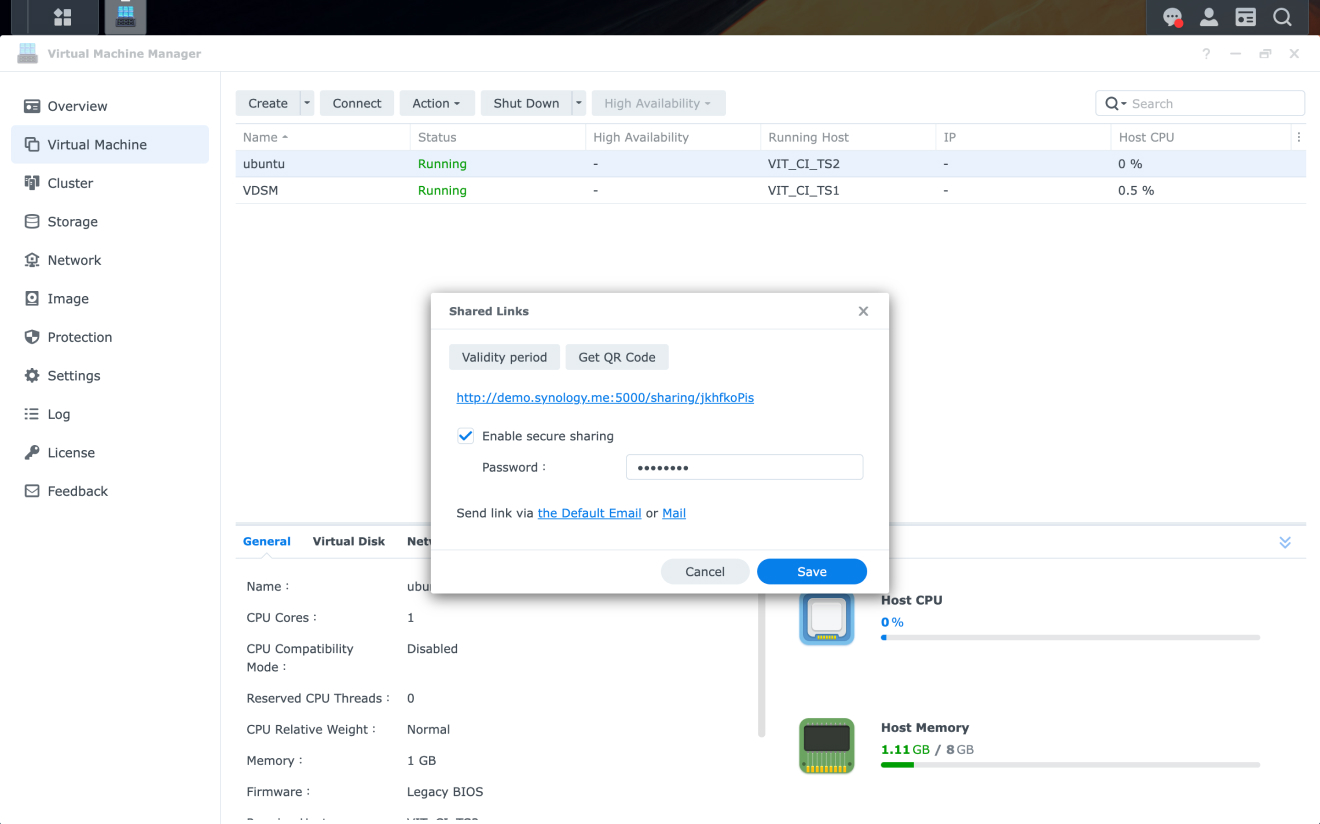
Task: Expand the Create button dropdown arrow
Action: (307, 103)
